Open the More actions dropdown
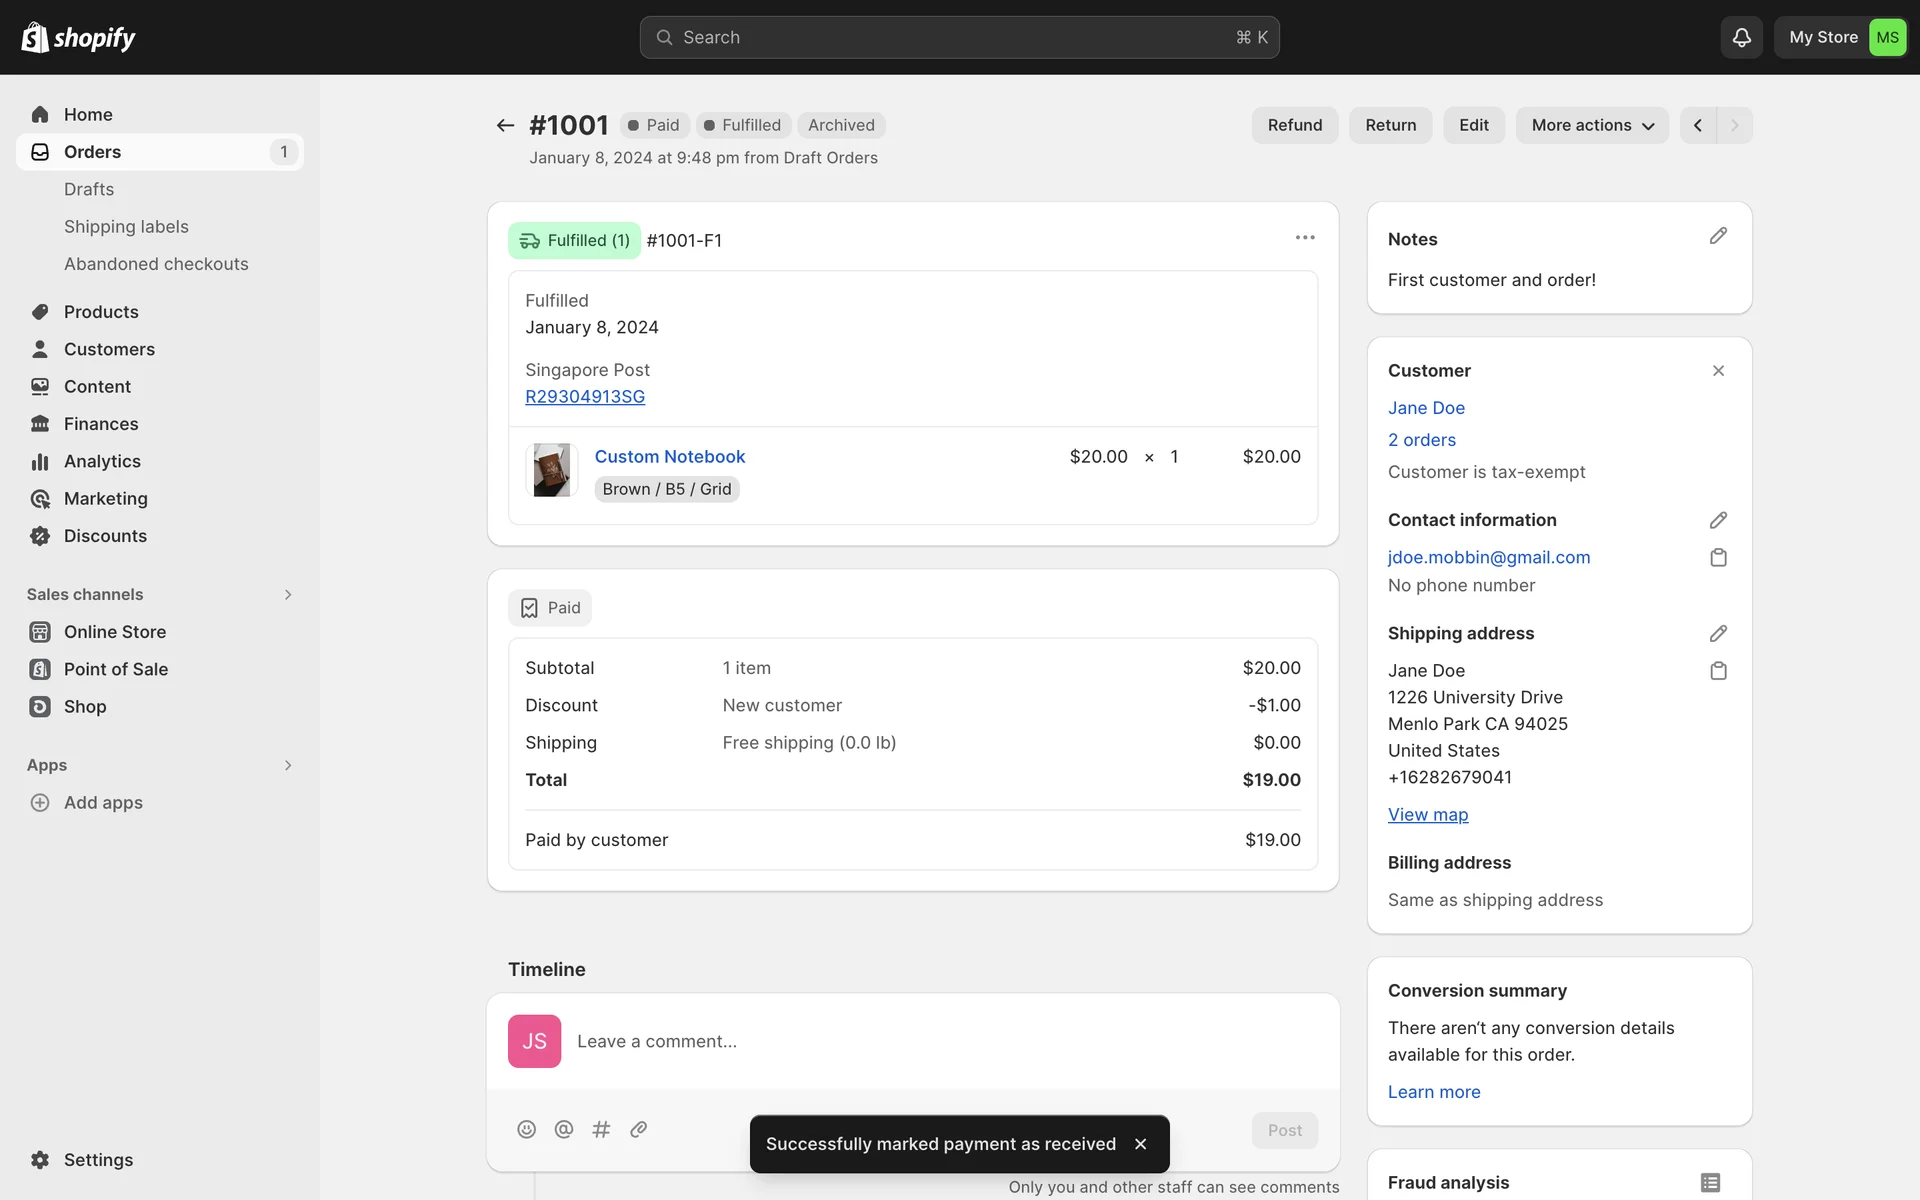The height and width of the screenshot is (1200, 1920). coord(1592,125)
